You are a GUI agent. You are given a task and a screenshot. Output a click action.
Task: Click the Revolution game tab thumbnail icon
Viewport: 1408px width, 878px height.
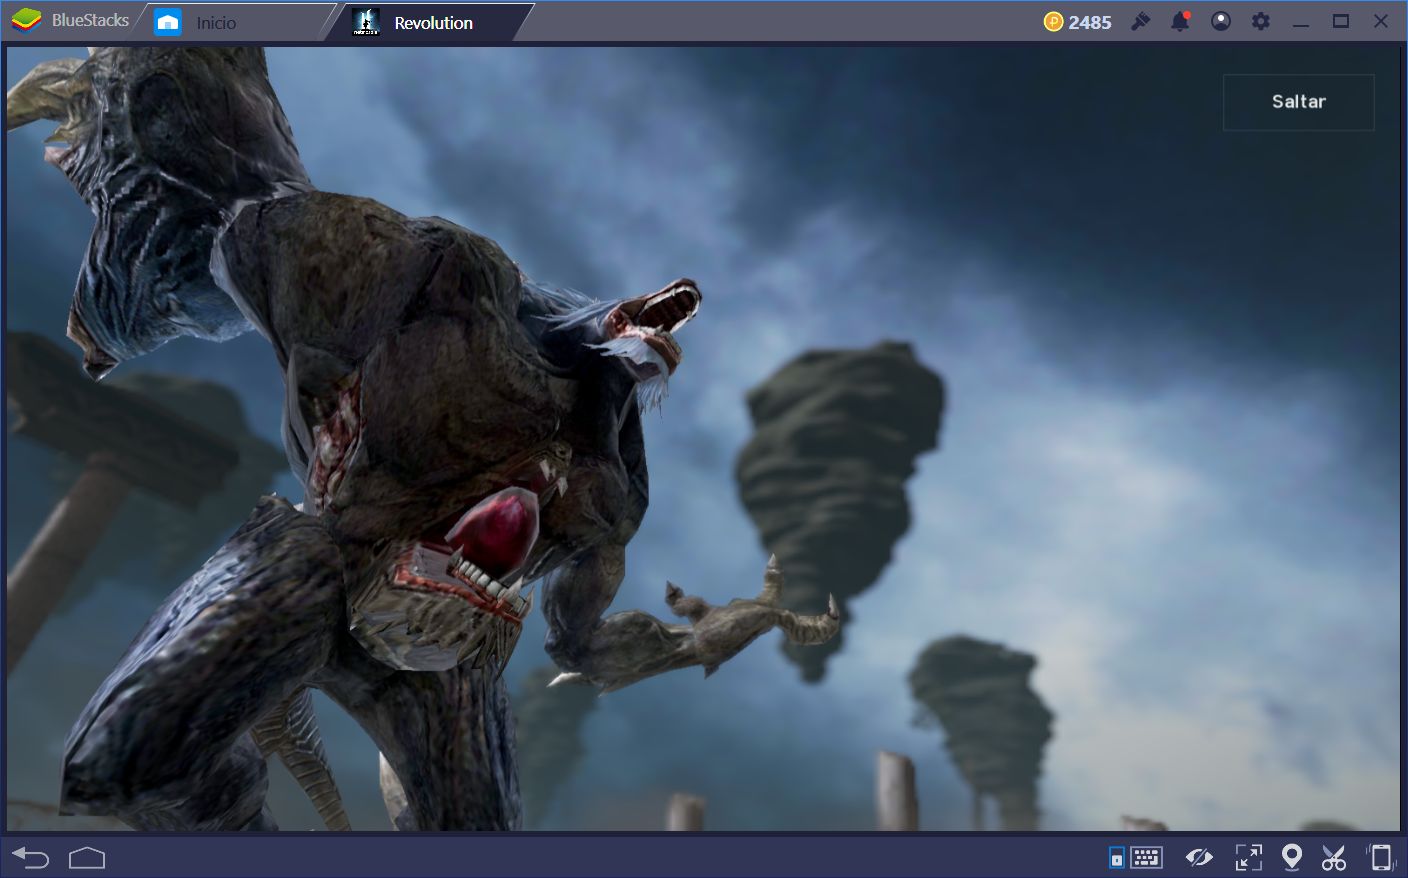click(x=366, y=22)
